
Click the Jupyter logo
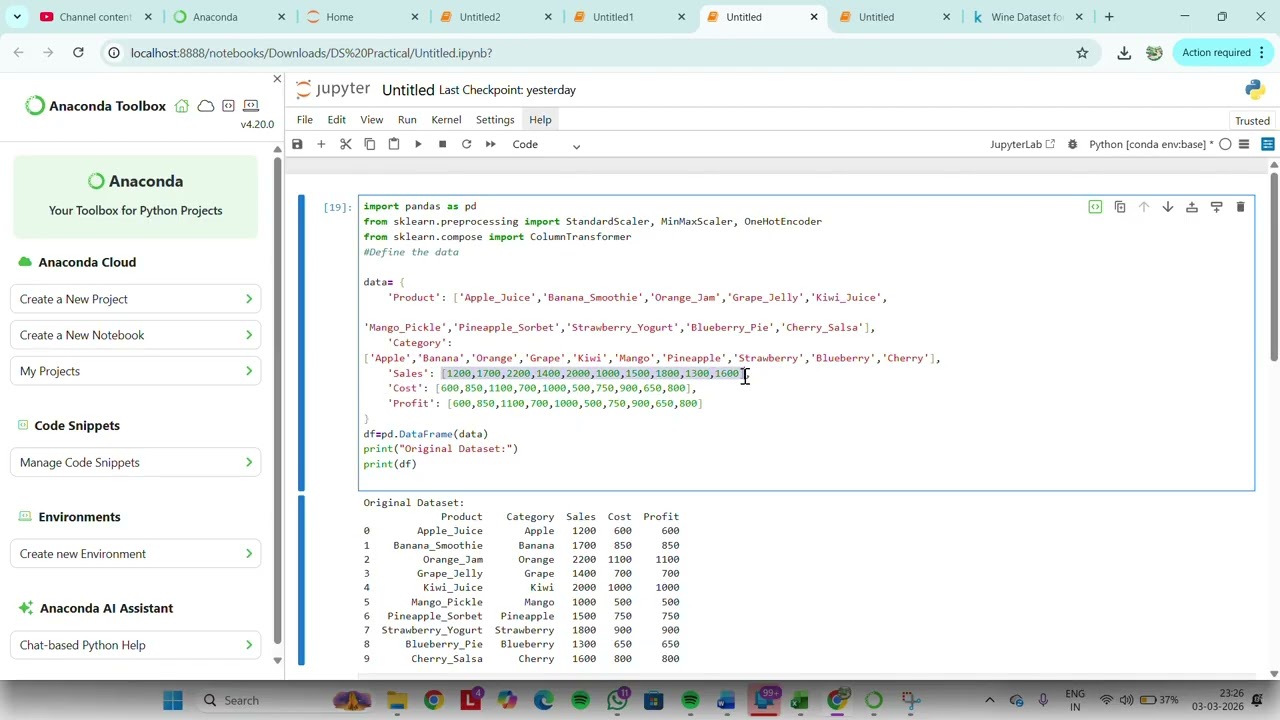(332, 89)
